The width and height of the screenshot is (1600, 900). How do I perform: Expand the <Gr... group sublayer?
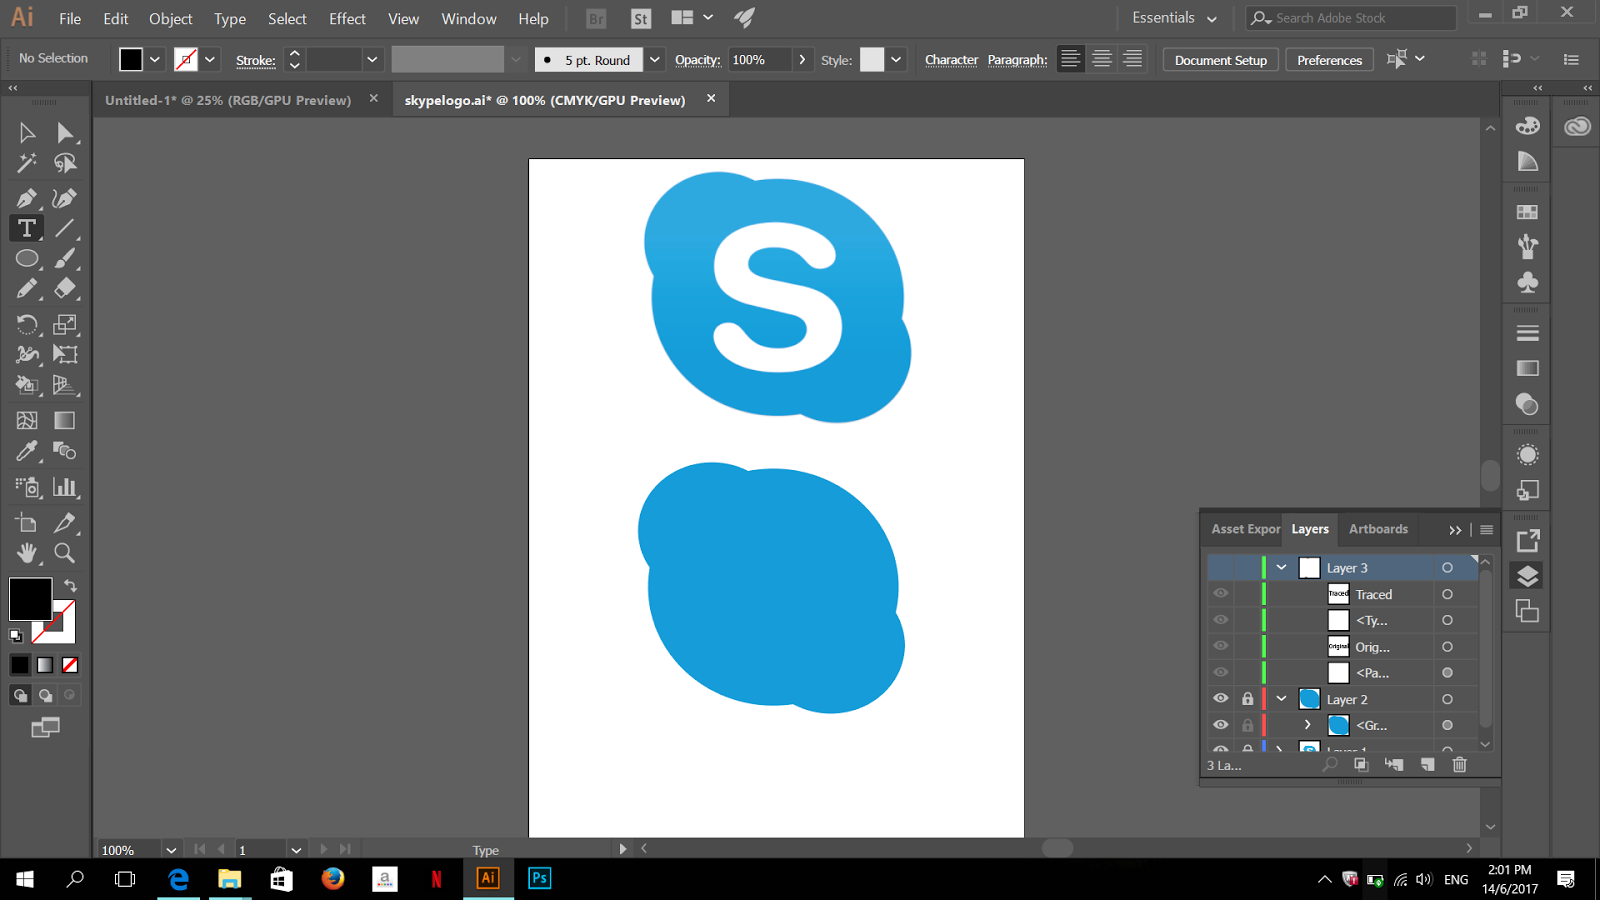tap(1307, 725)
